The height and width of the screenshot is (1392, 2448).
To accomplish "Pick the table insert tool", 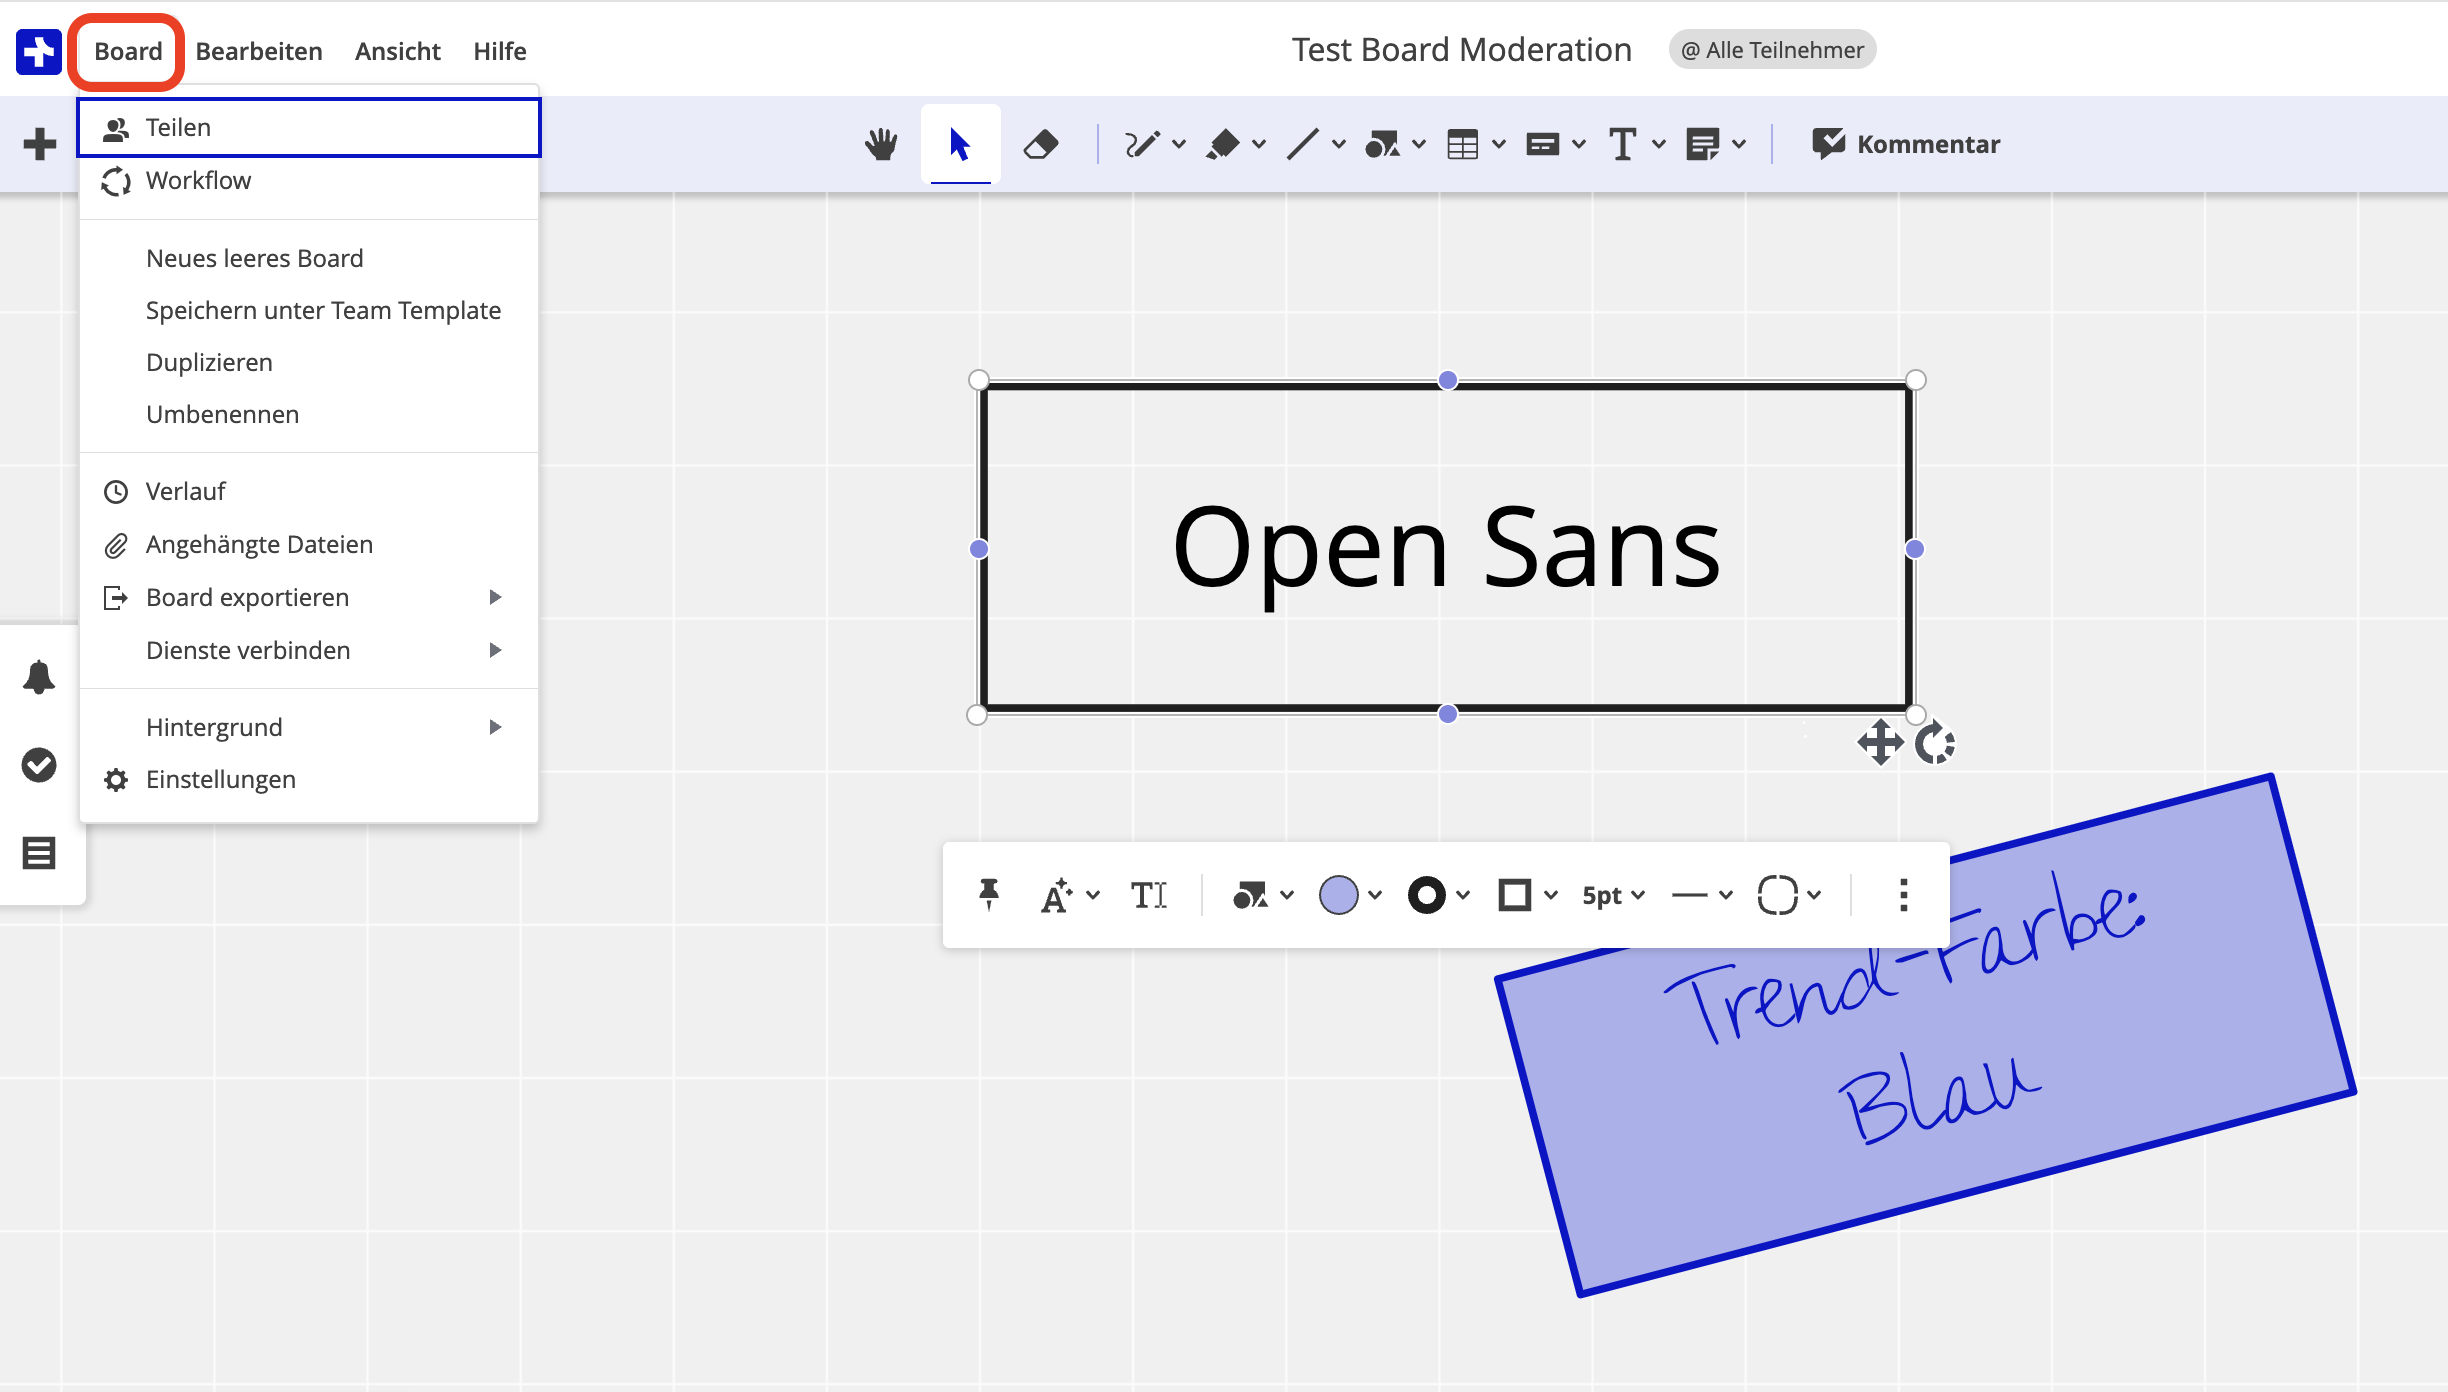I will tap(1462, 144).
